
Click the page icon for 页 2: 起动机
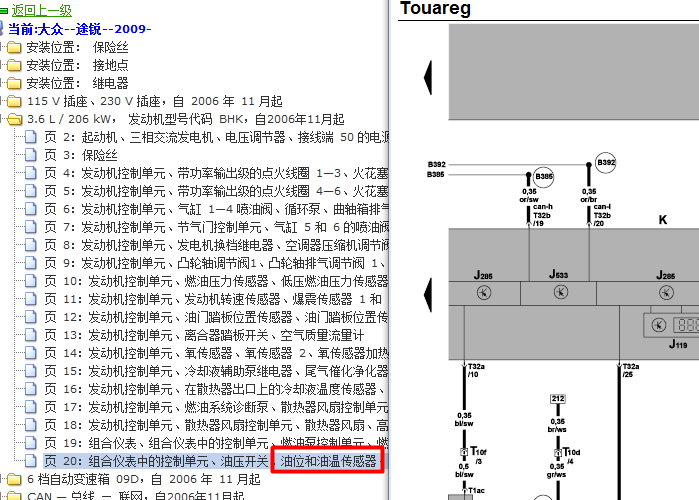pyautogui.click(x=31, y=137)
